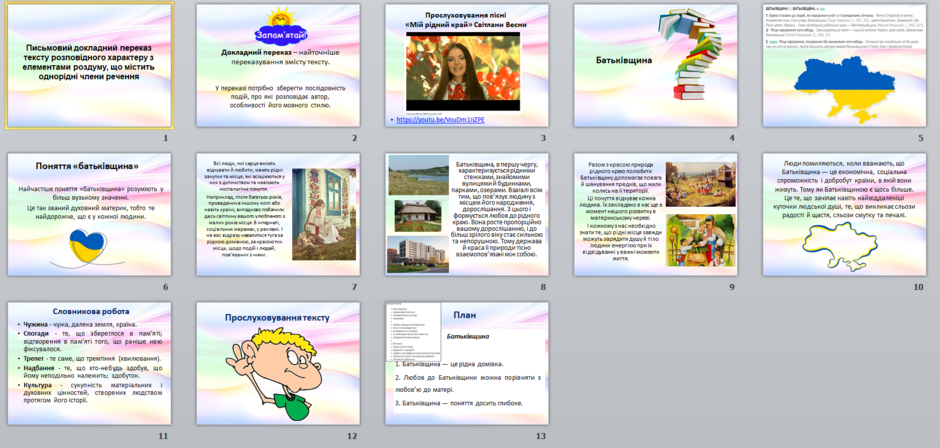The image size is (940, 448).
Task: Click slide number 3 label
Action: pos(543,139)
